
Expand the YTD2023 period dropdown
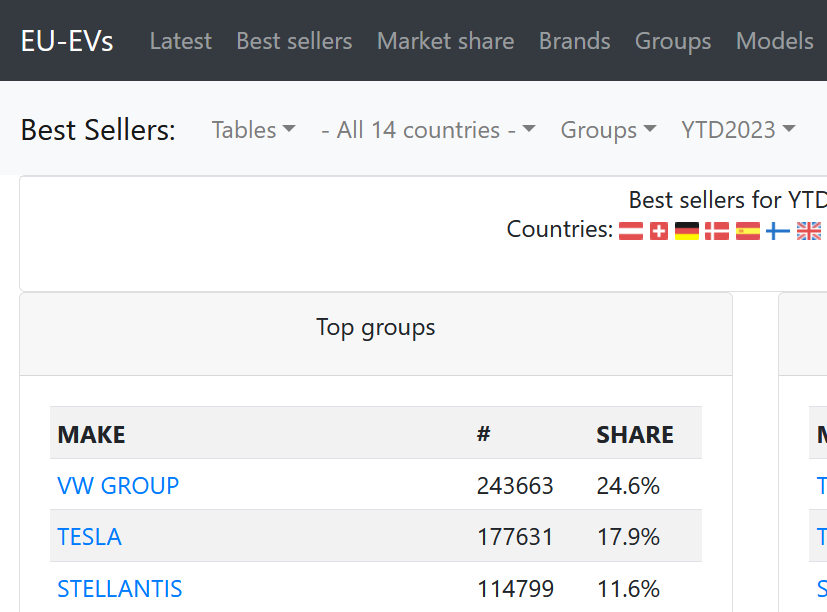pos(738,130)
